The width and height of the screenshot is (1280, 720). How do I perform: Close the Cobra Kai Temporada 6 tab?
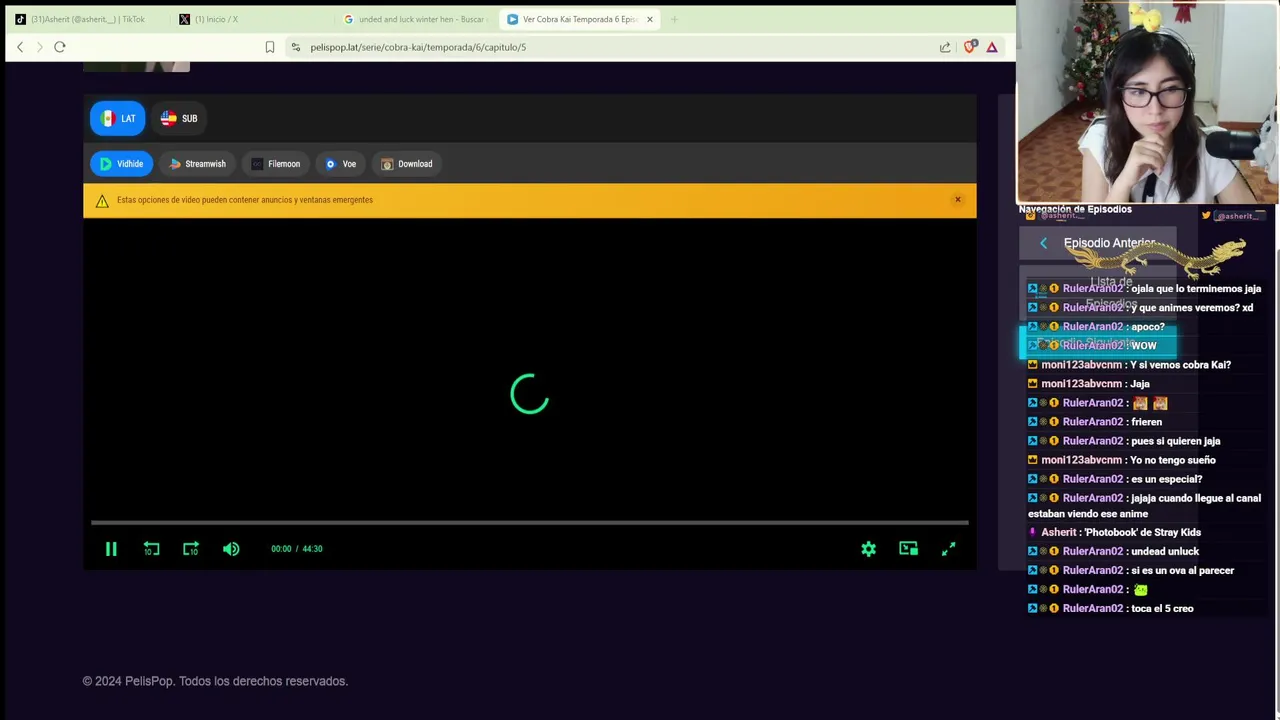[650, 19]
